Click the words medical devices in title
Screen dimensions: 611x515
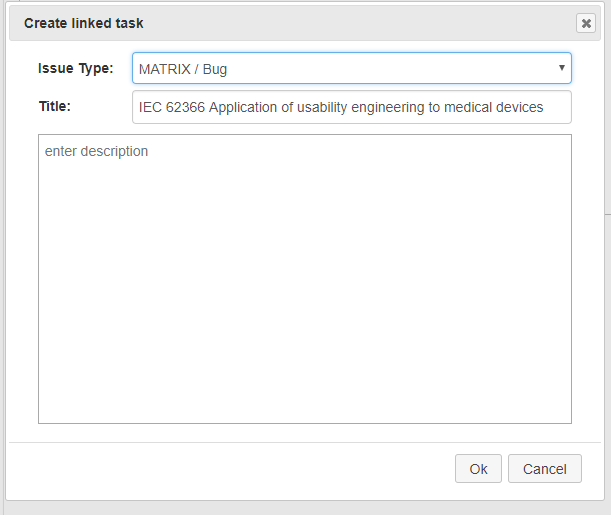(x=493, y=107)
